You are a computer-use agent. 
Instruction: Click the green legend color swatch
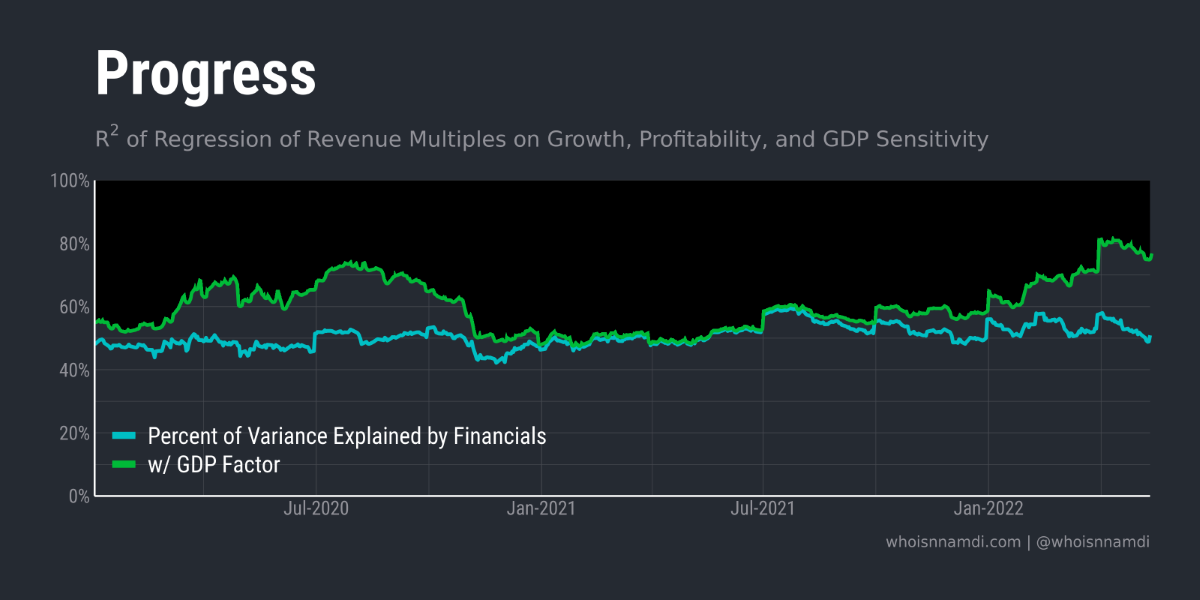coord(123,463)
